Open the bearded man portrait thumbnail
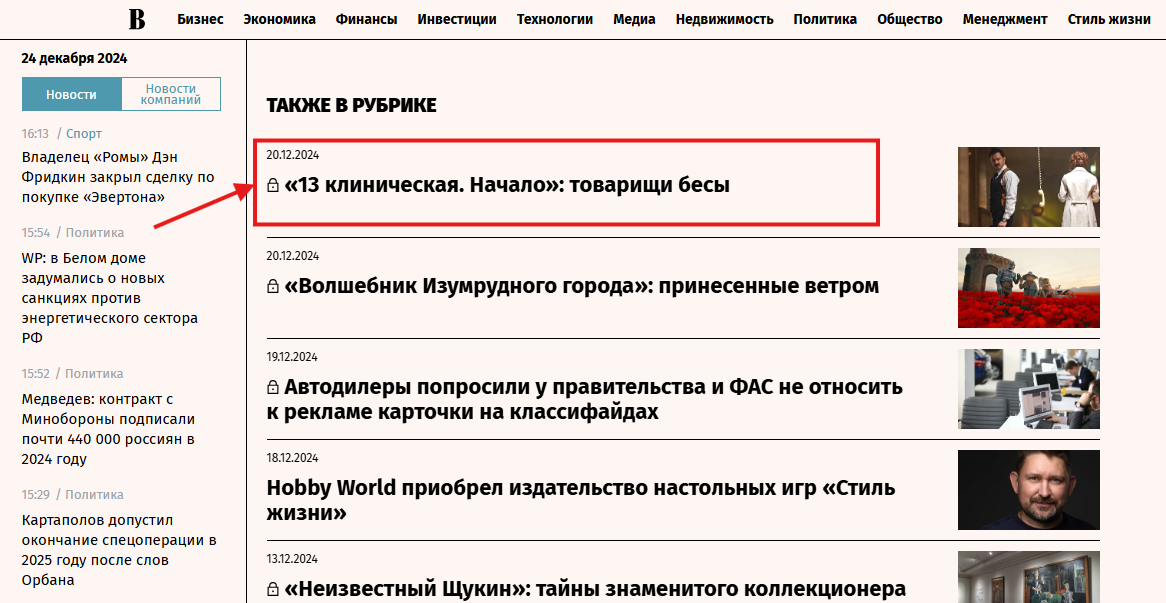Screen dimensions: 1166x603 [1028, 490]
